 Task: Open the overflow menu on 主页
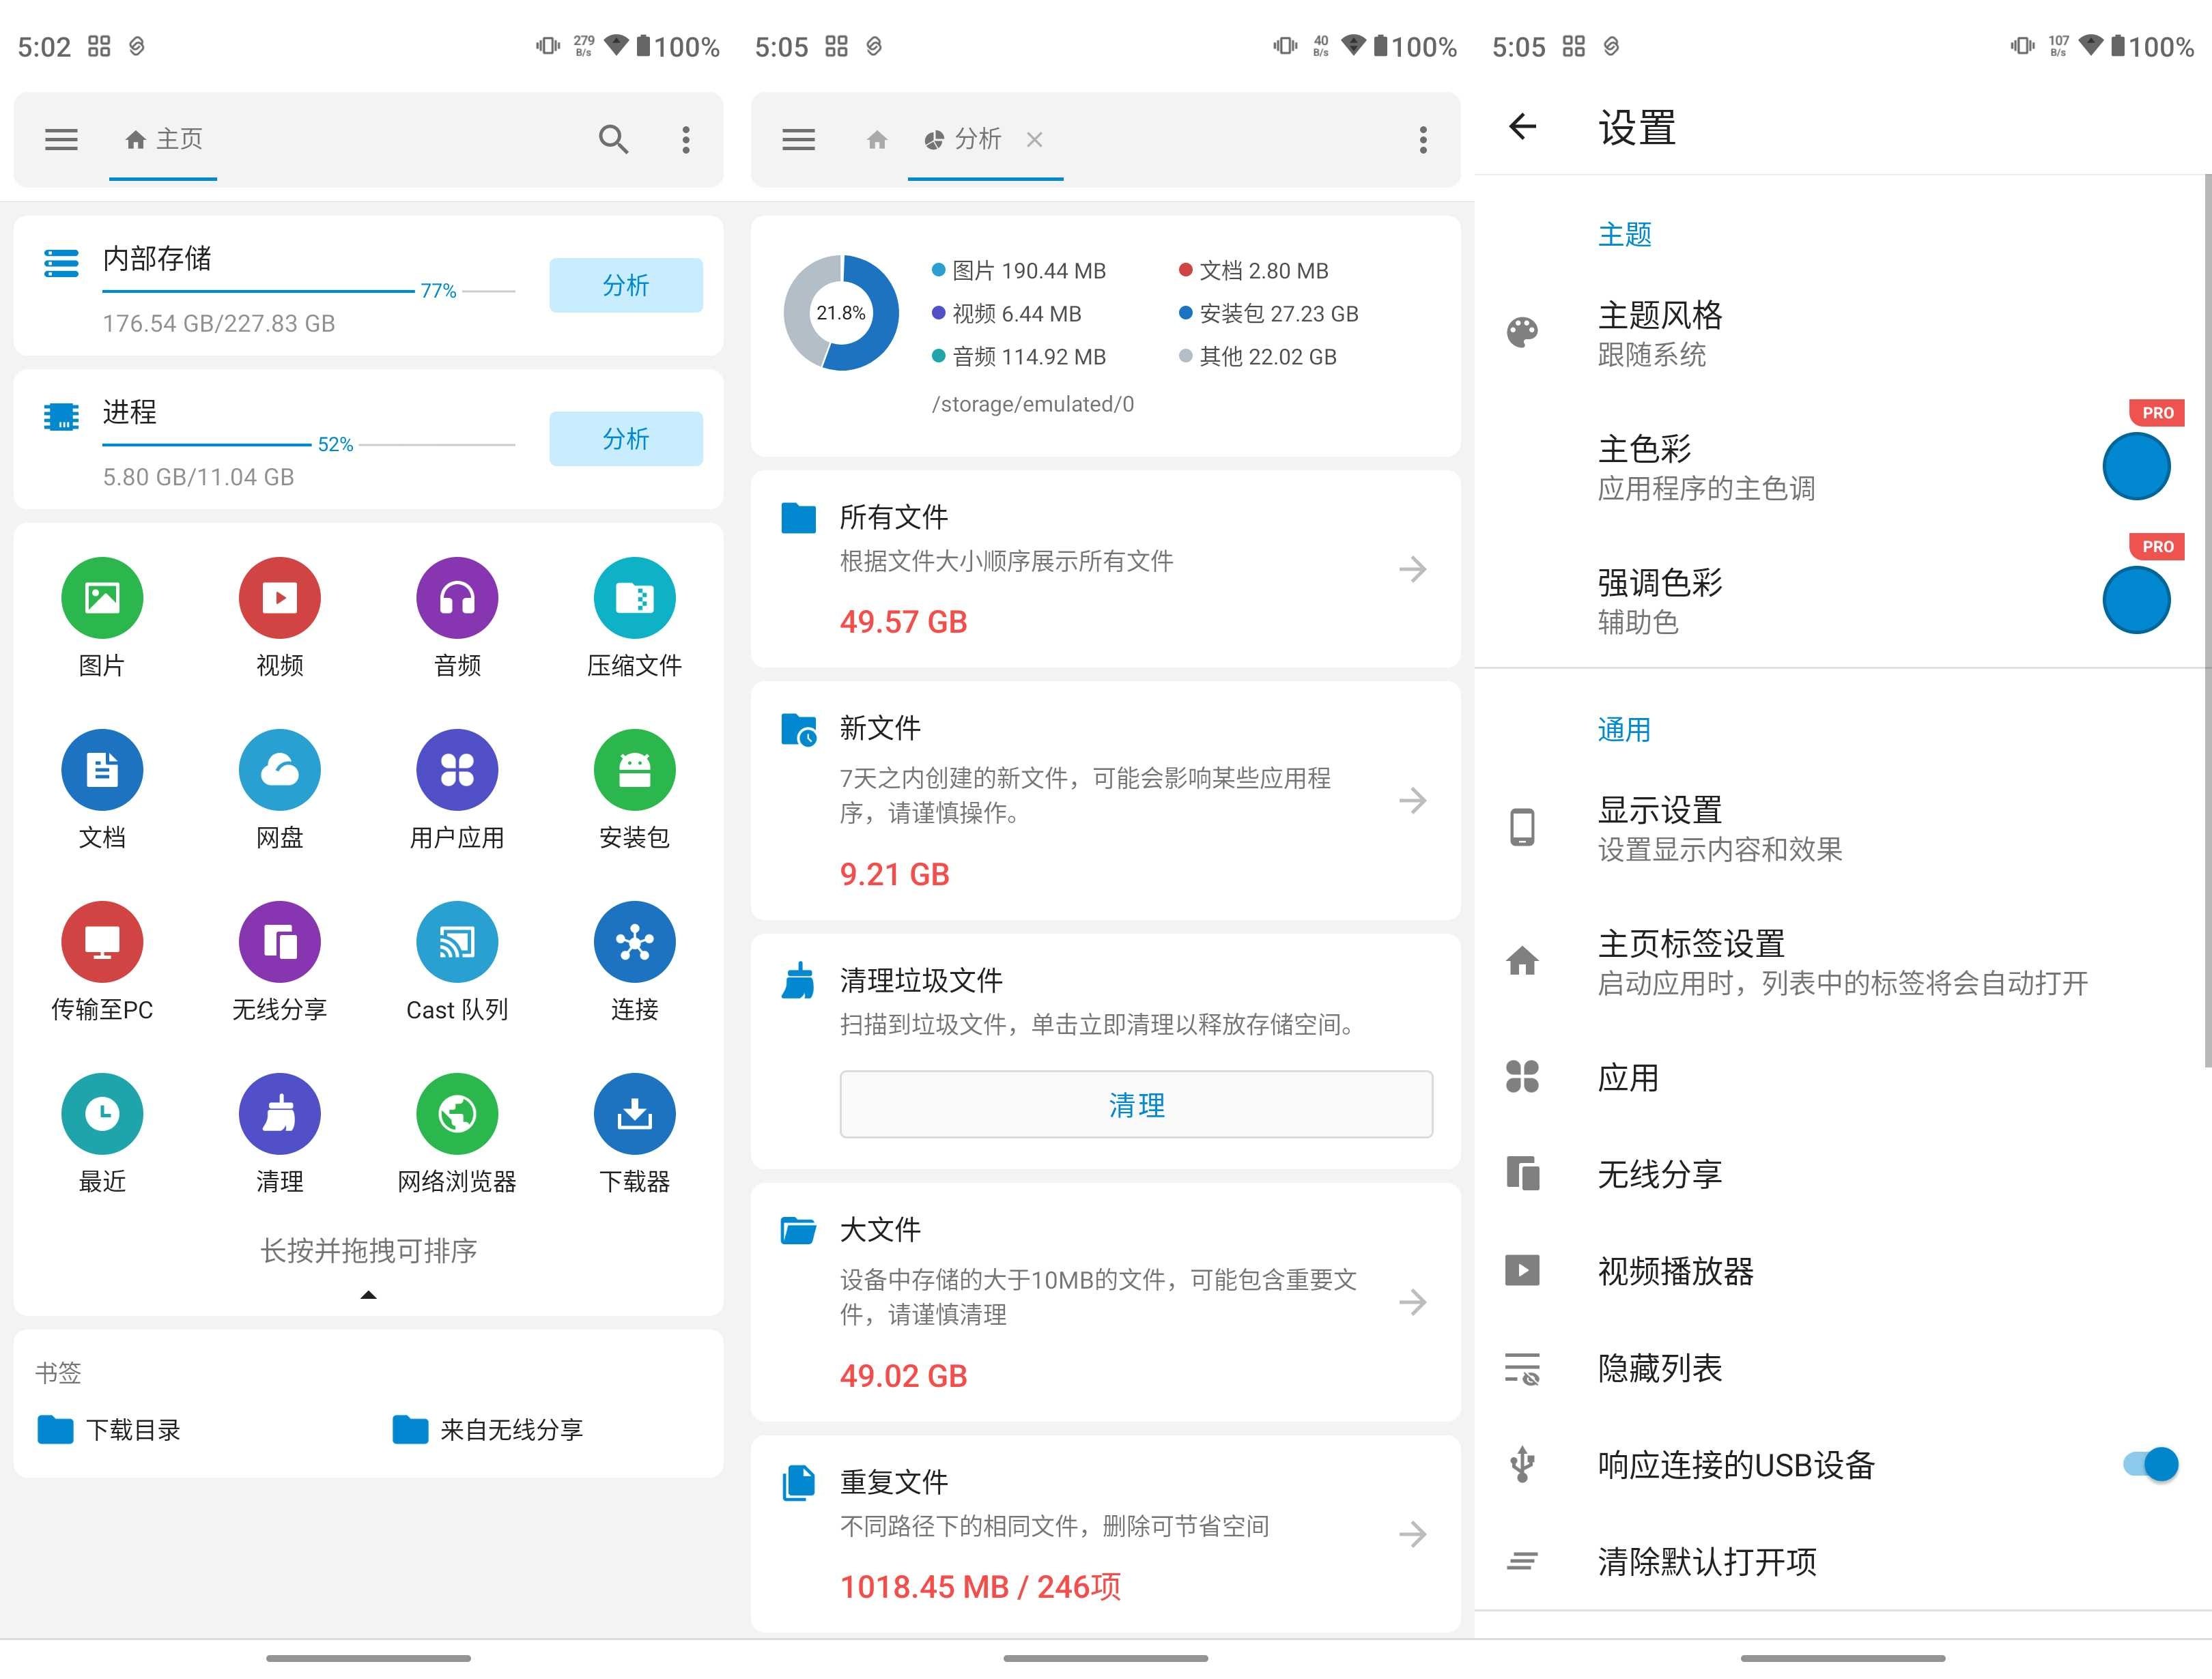point(686,140)
